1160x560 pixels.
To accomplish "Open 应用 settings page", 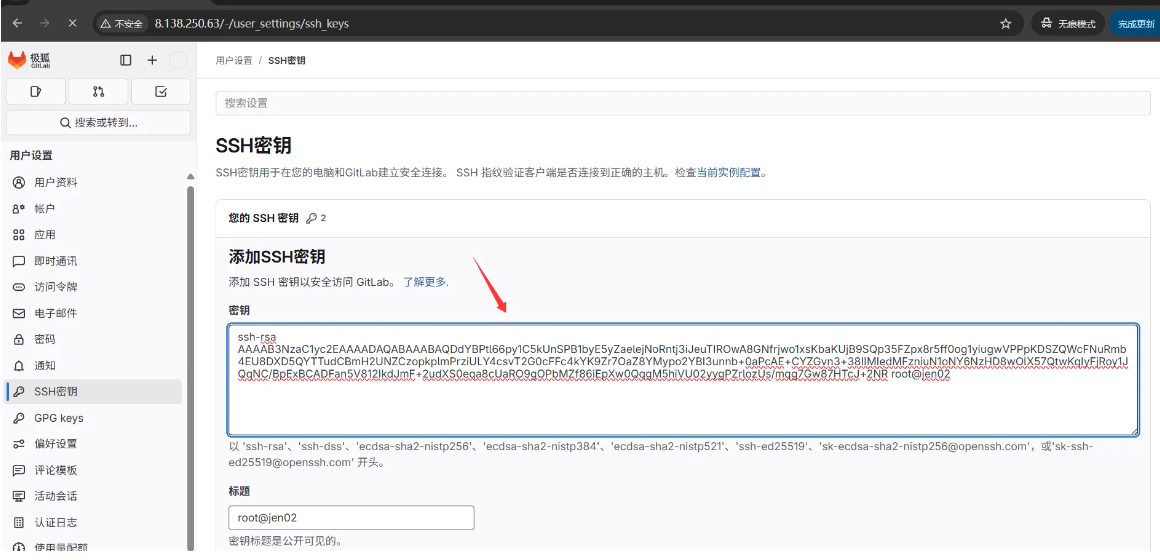I will (x=93, y=235).
